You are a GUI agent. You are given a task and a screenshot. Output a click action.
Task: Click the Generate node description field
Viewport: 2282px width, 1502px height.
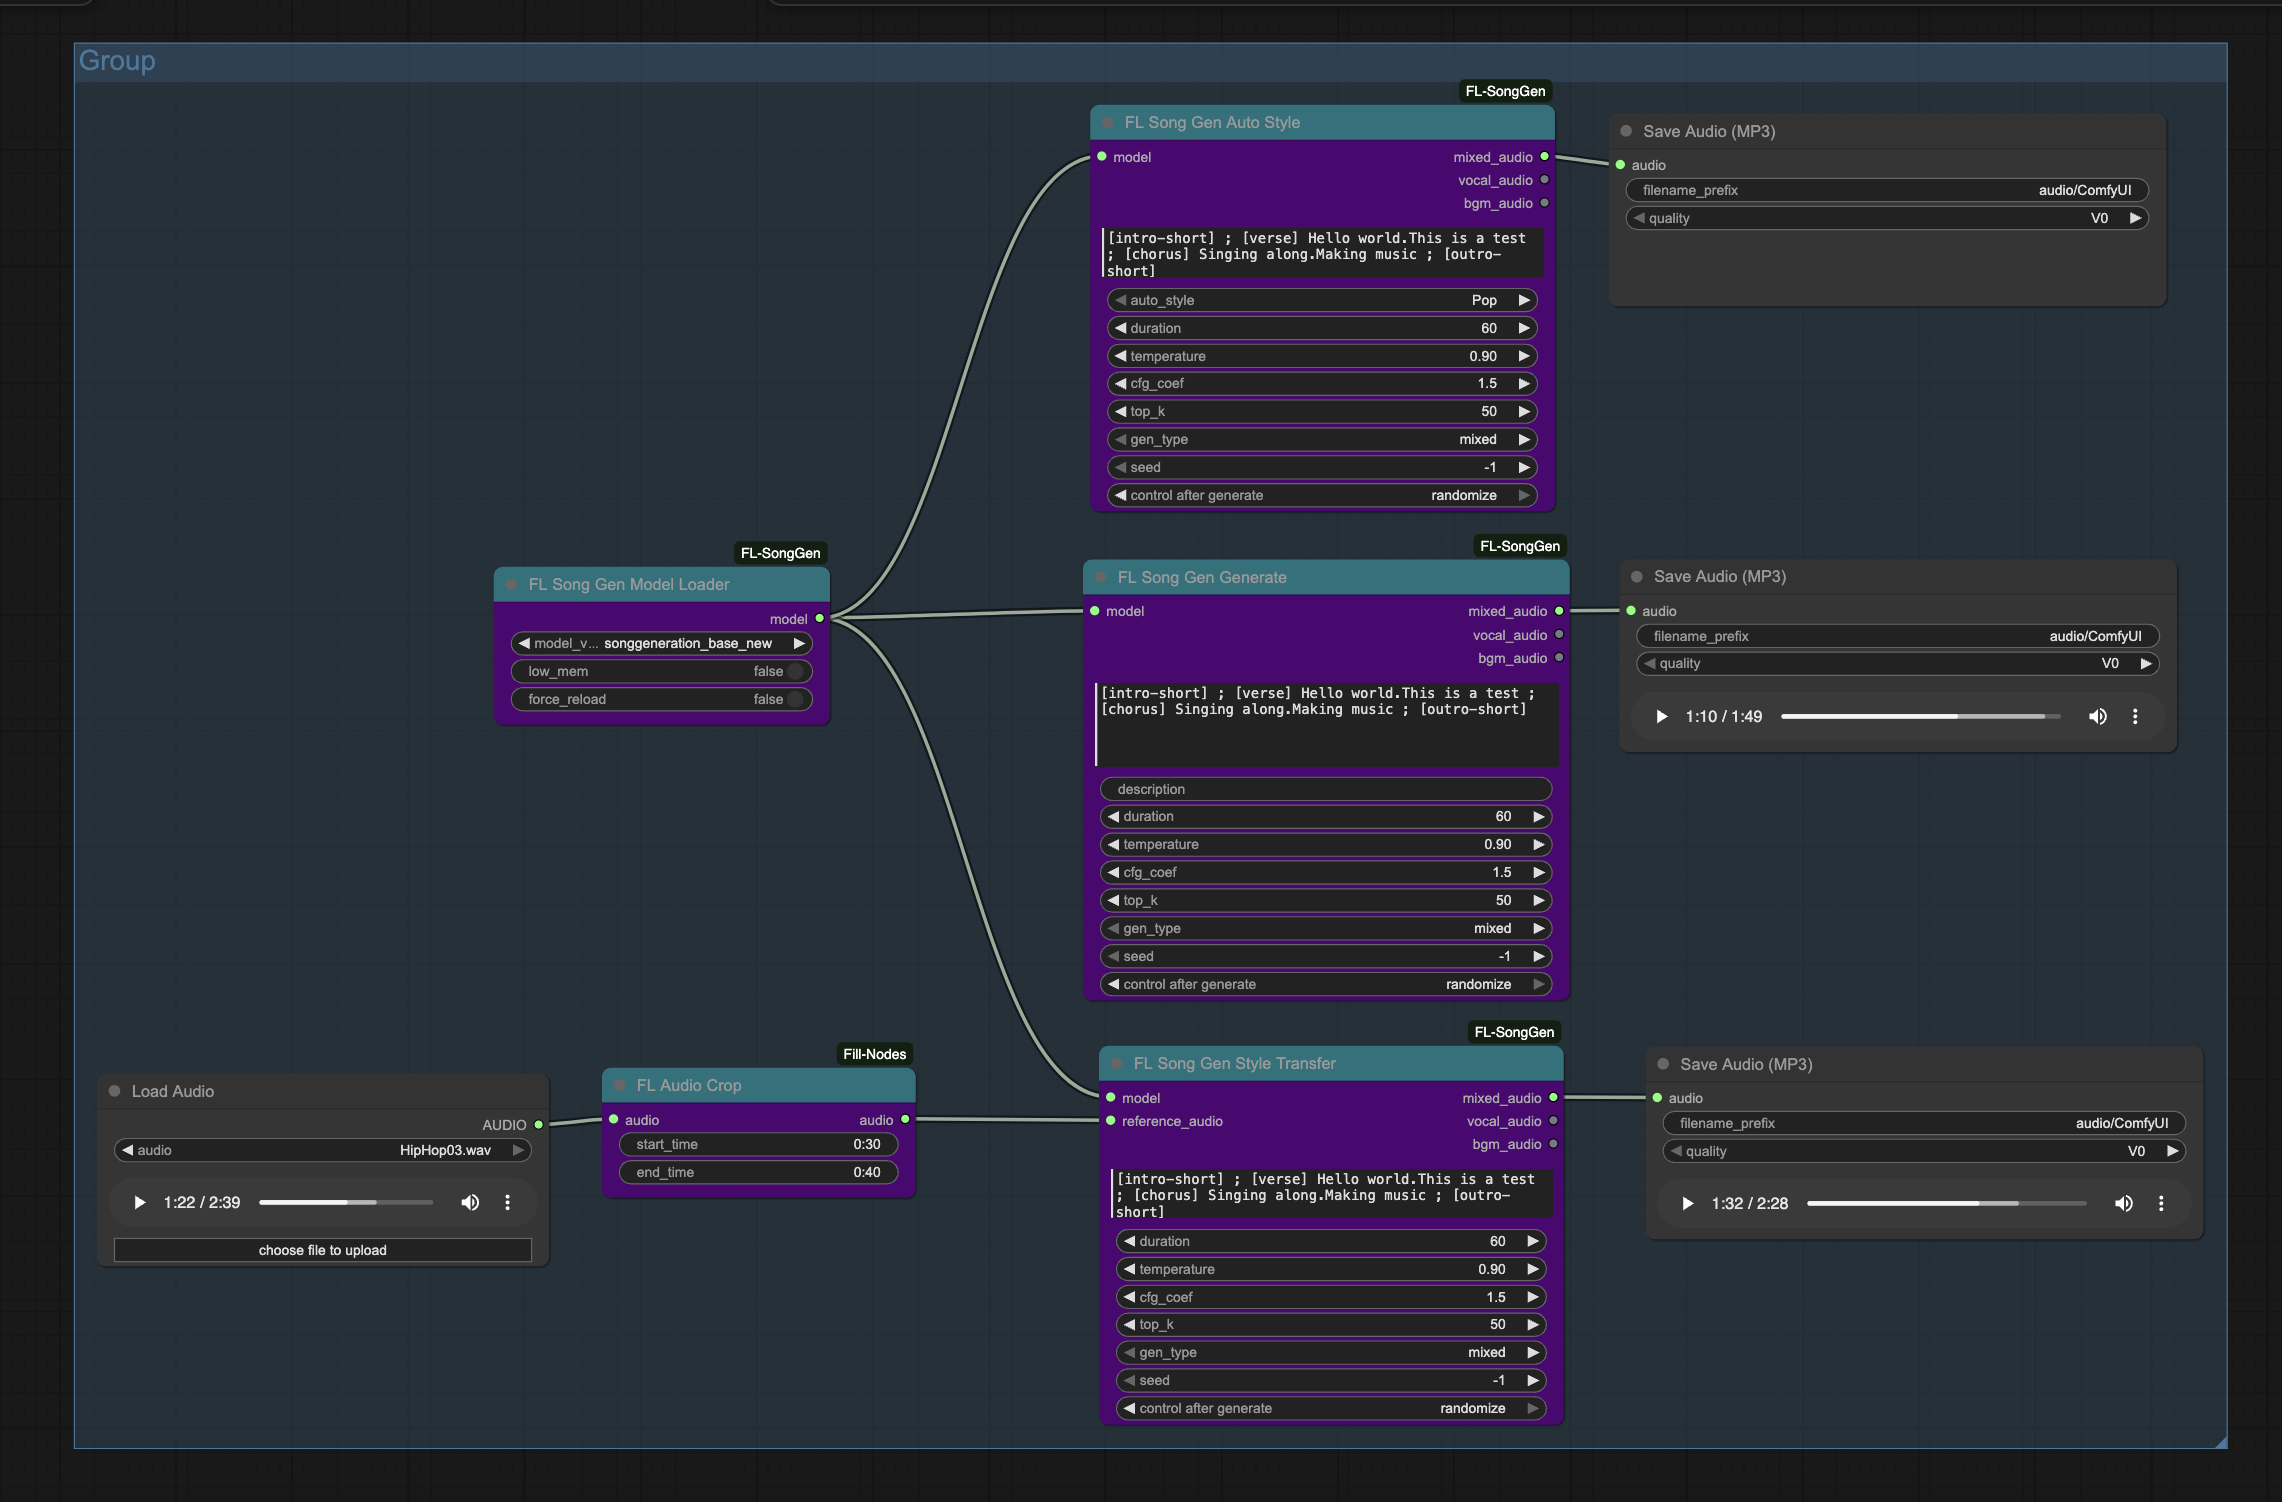pos(1326,789)
